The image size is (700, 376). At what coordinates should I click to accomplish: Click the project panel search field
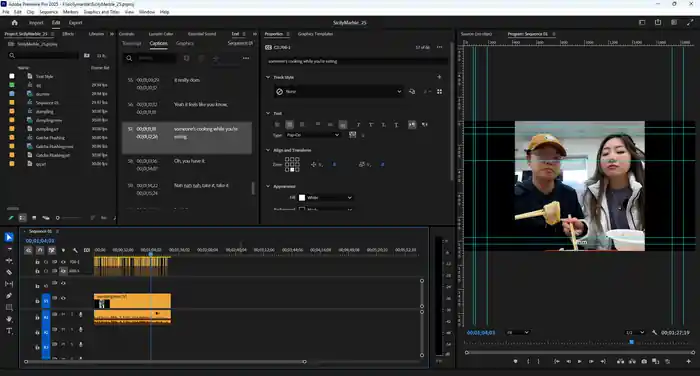[43, 55]
